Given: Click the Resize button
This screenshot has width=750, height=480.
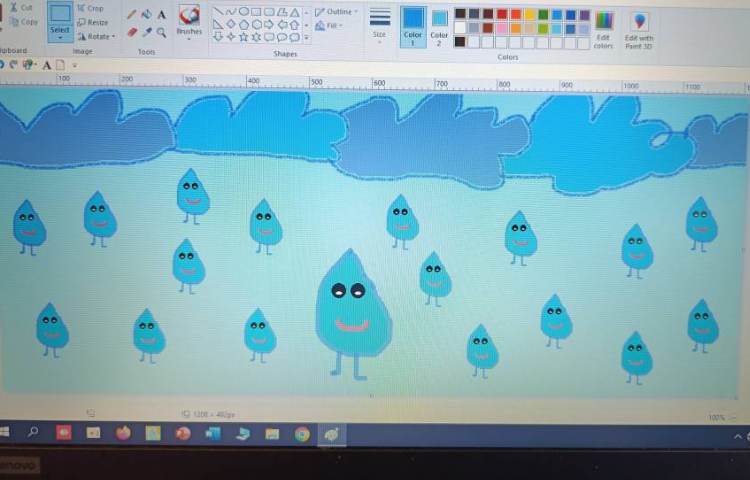Looking at the screenshot, I should 93,22.
